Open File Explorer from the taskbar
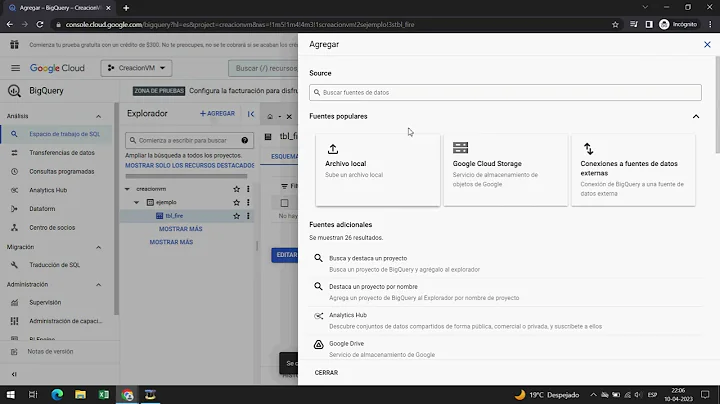The width and height of the screenshot is (720, 404). 80,395
